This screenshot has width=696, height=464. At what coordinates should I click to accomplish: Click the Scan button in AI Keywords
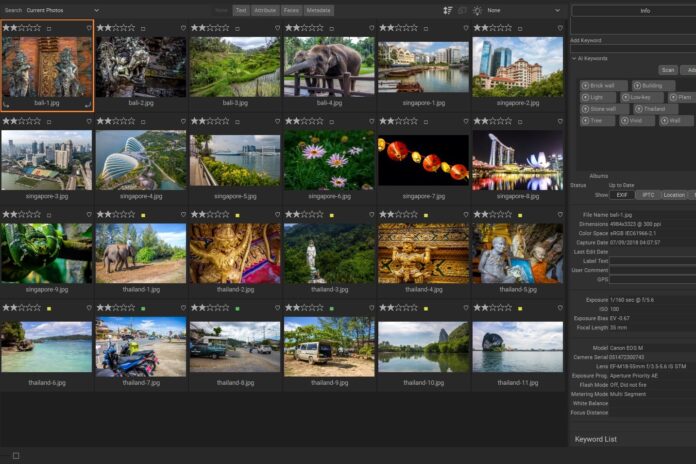(668, 70)
